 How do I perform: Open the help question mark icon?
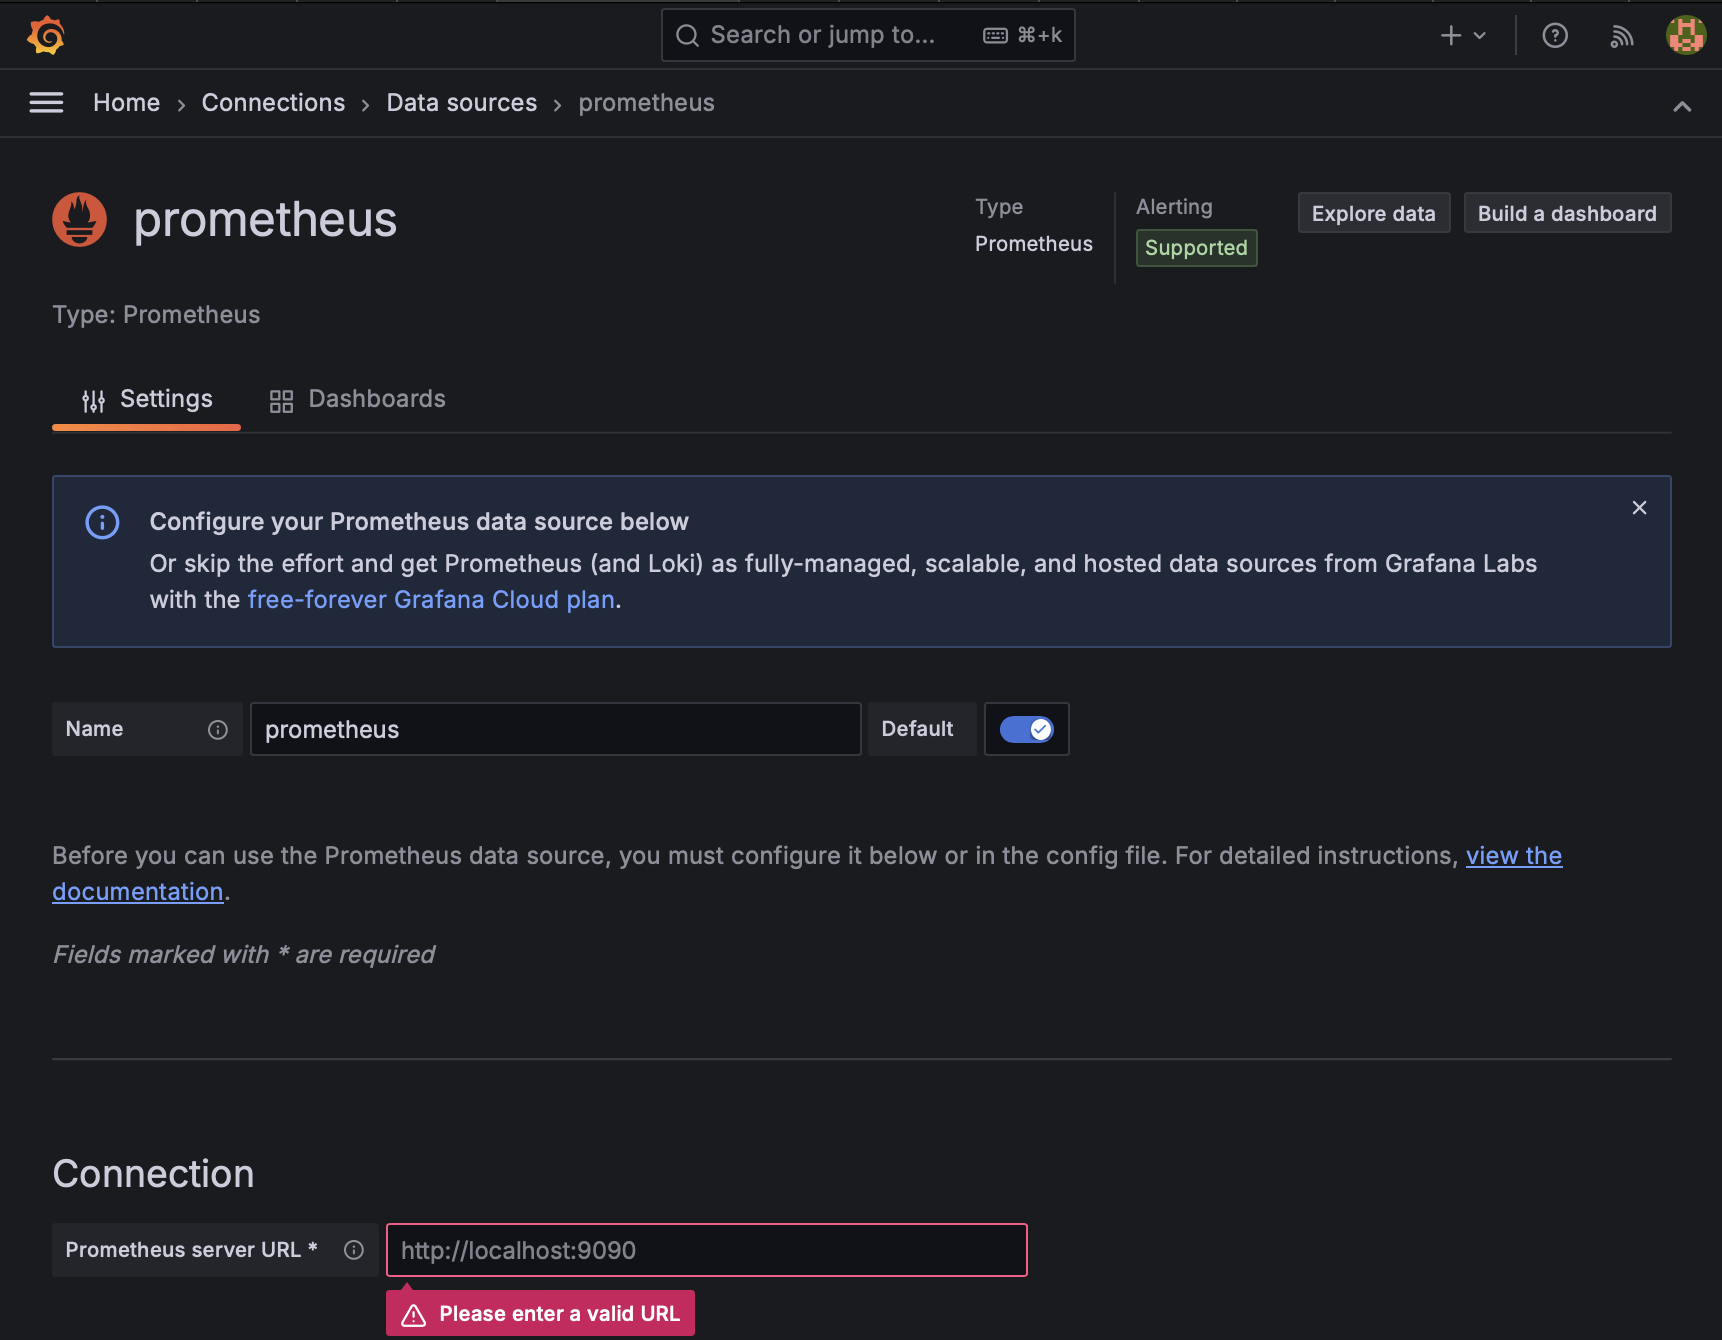point(1555,36)
